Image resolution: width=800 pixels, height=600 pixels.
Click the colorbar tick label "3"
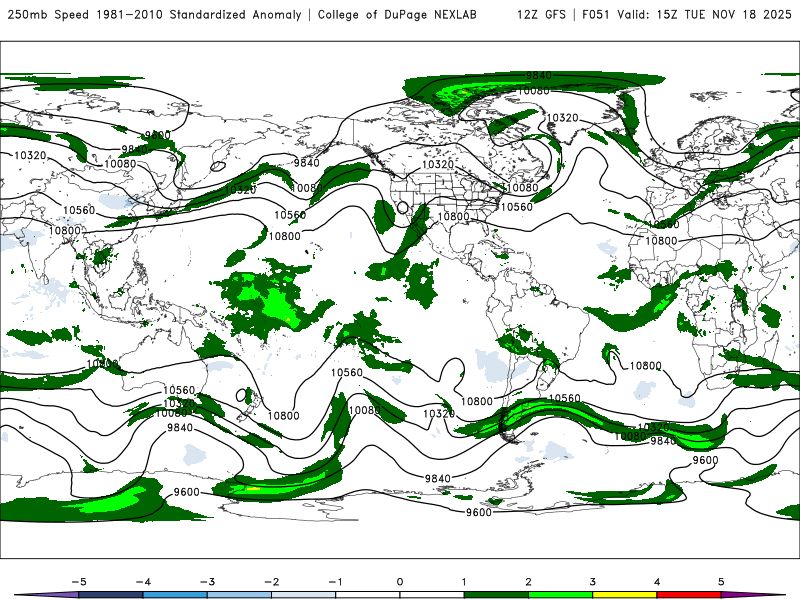coord(592,582)
